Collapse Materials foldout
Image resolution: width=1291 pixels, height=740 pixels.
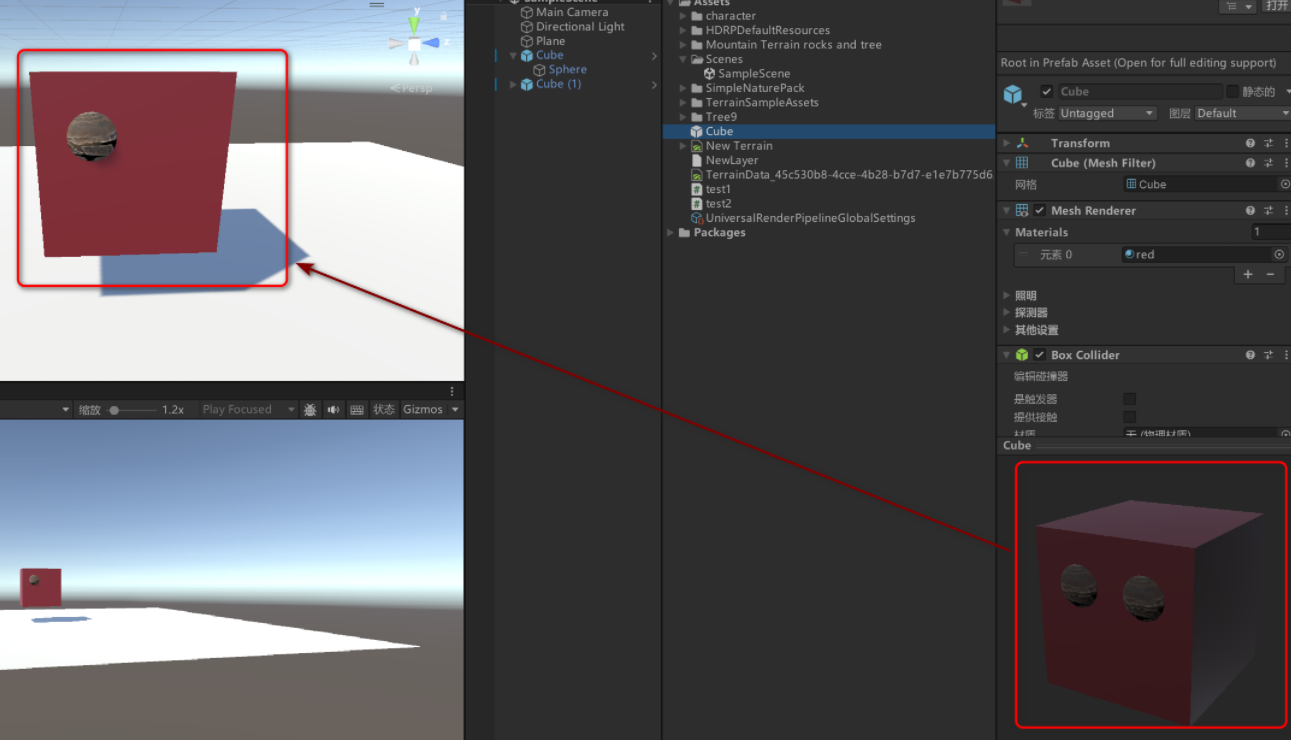click(1007, 233)
